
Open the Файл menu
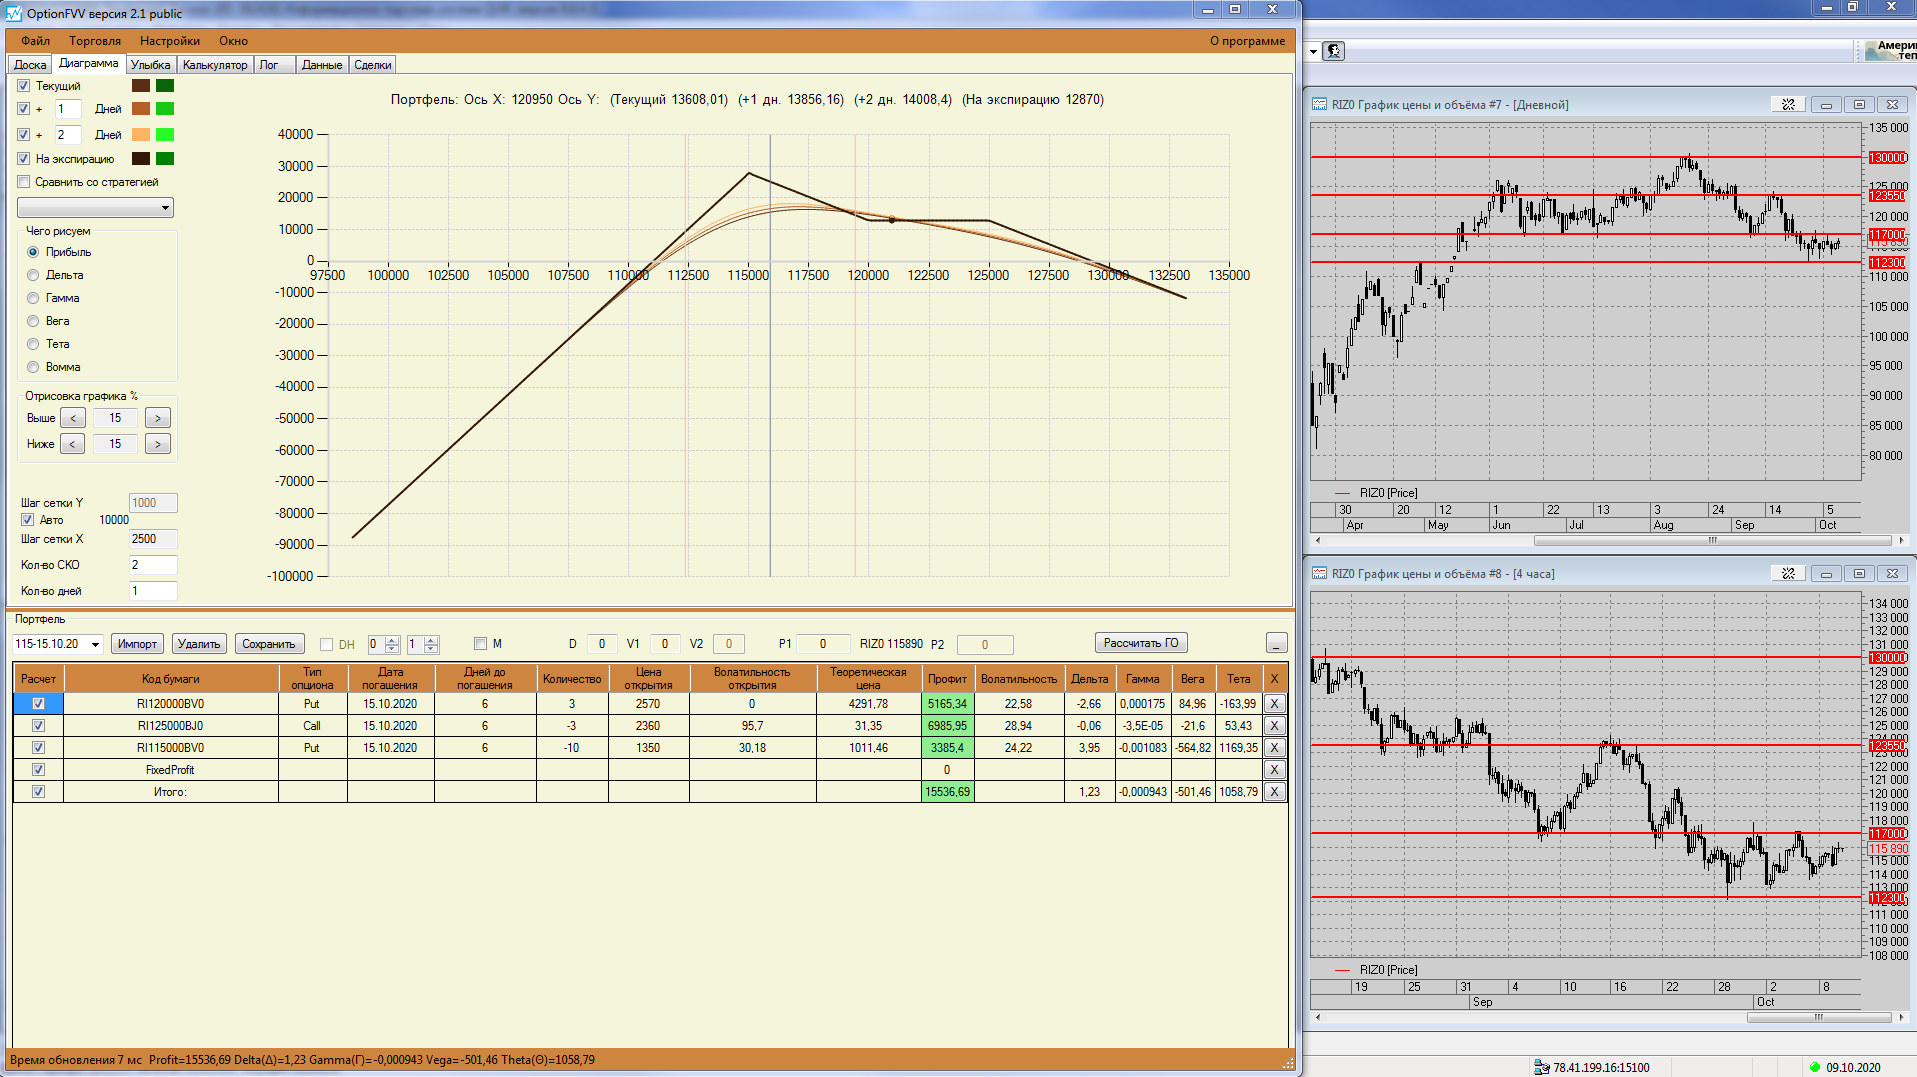(35, 41)
